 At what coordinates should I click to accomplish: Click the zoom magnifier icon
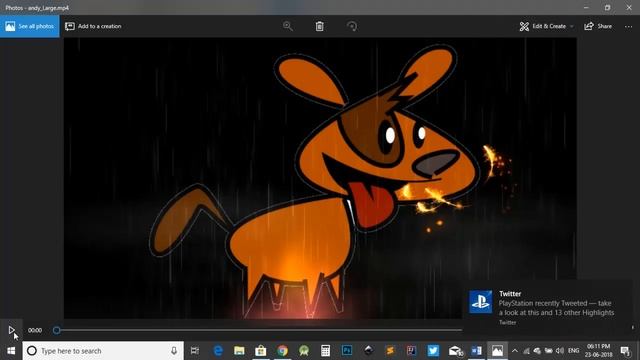pos(287,26)
